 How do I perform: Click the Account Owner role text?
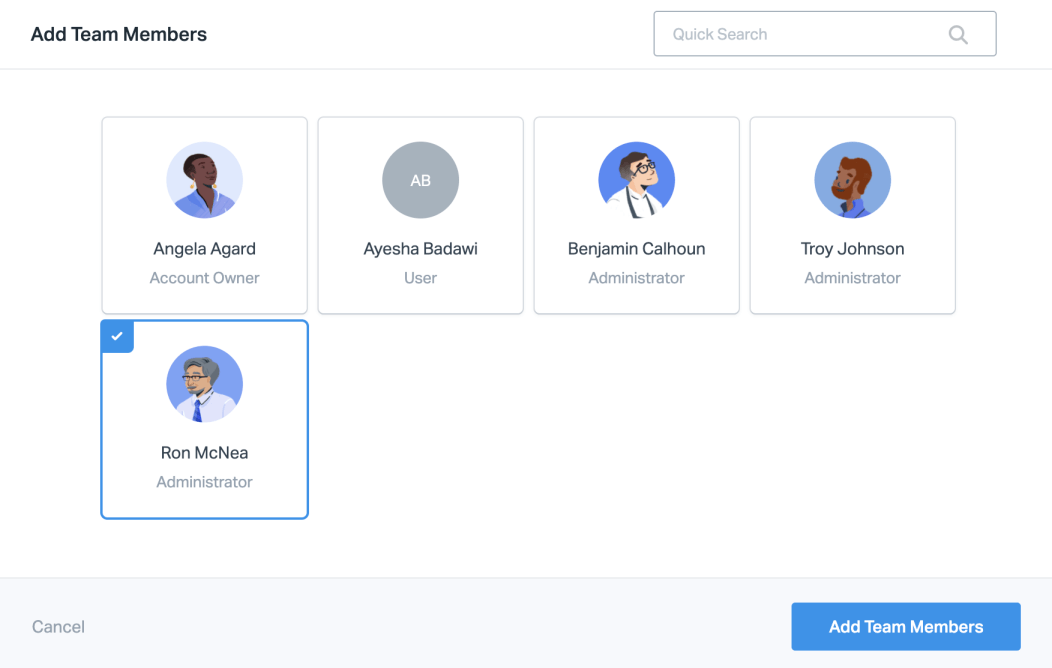pyautogui.click(x=205, y=278)
